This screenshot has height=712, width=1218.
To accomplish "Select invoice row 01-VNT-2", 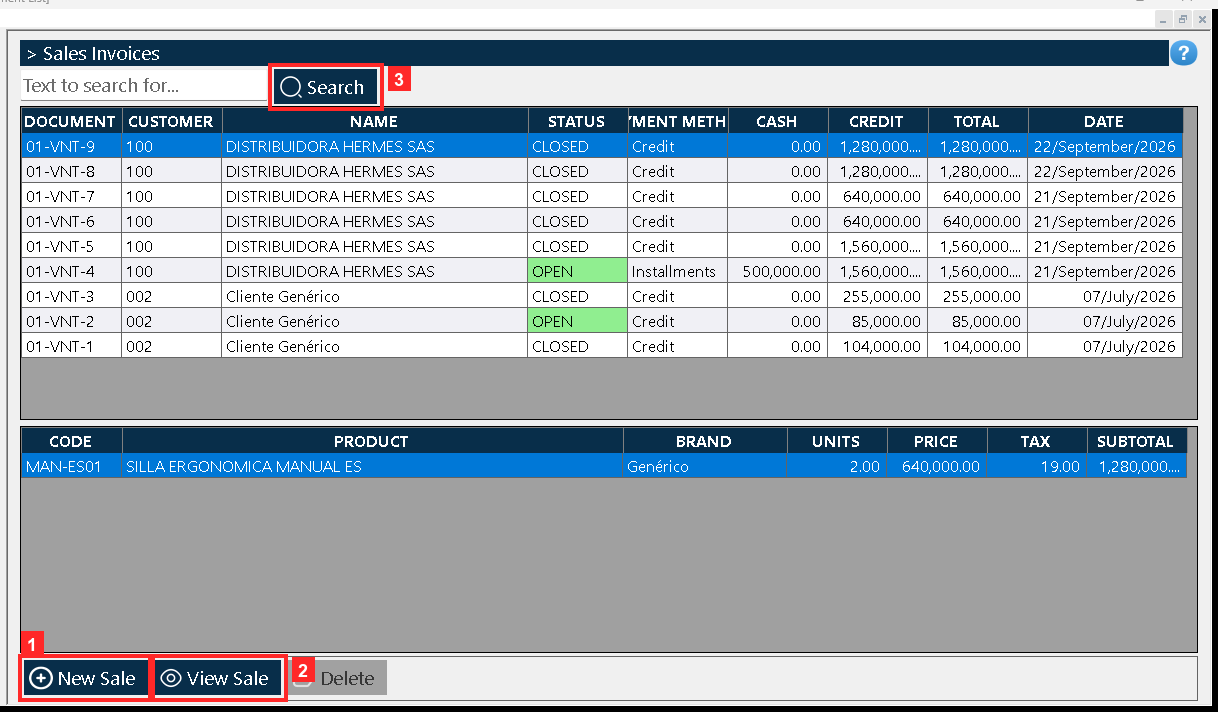I will coord(601,321).
